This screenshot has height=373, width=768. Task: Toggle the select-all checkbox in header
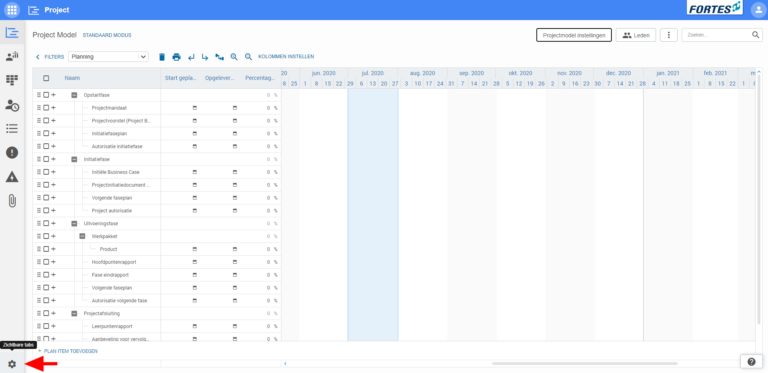pyautogui.click(x=46, y=78)
